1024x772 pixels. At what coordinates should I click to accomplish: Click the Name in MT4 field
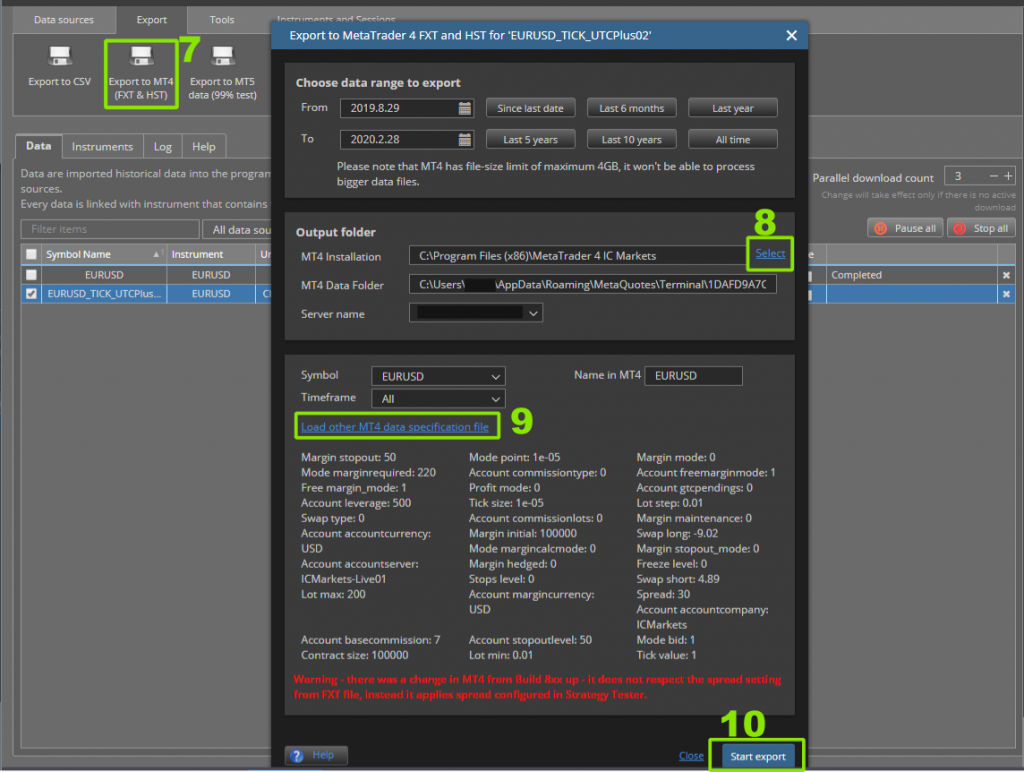(x=693, y=376)
